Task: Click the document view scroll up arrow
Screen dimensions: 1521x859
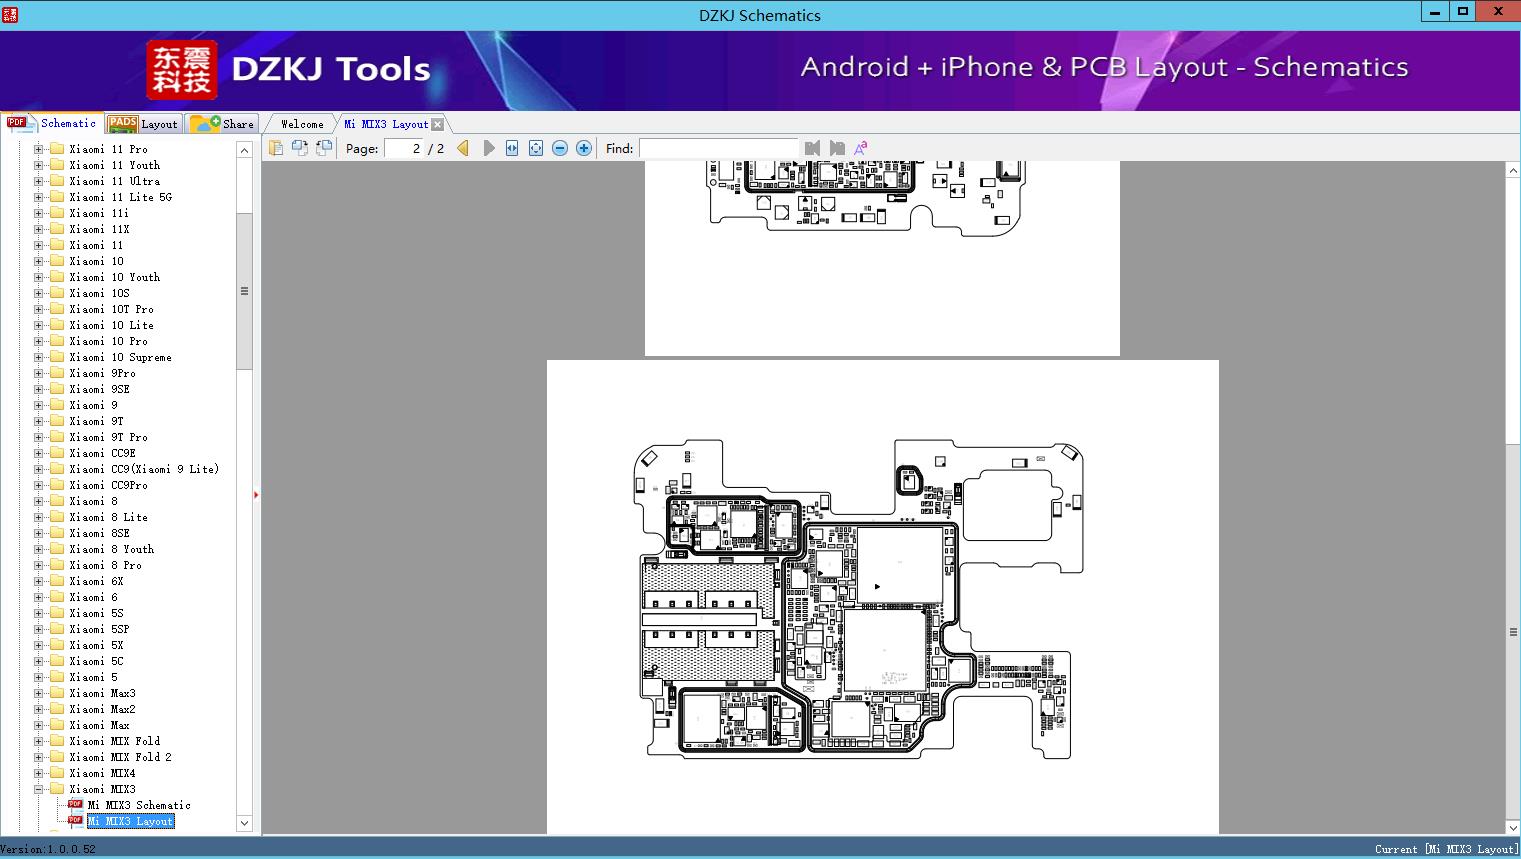Action: pyautogui.click(x=1513, y=171)
